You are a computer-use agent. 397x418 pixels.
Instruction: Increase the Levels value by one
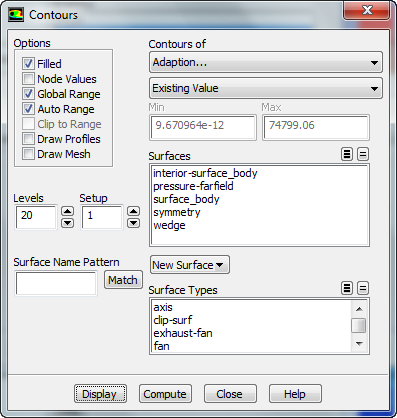click(68, 211)
